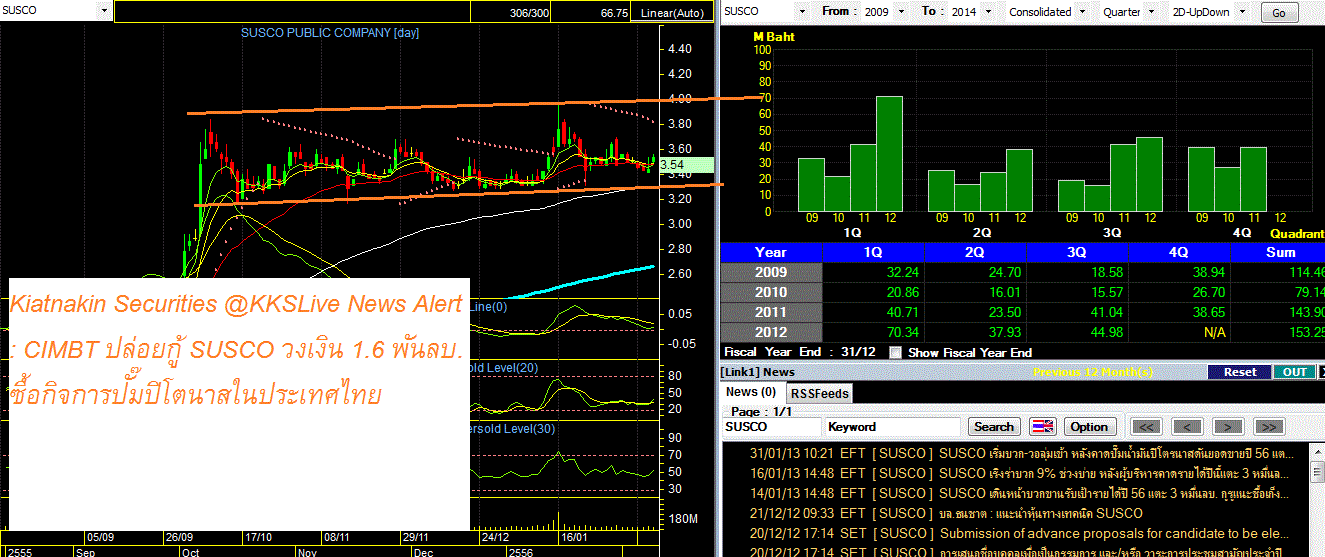Click the Sum column header in table
The width and height of the screenshot is (1325, 557).
tap(1278, 252)
